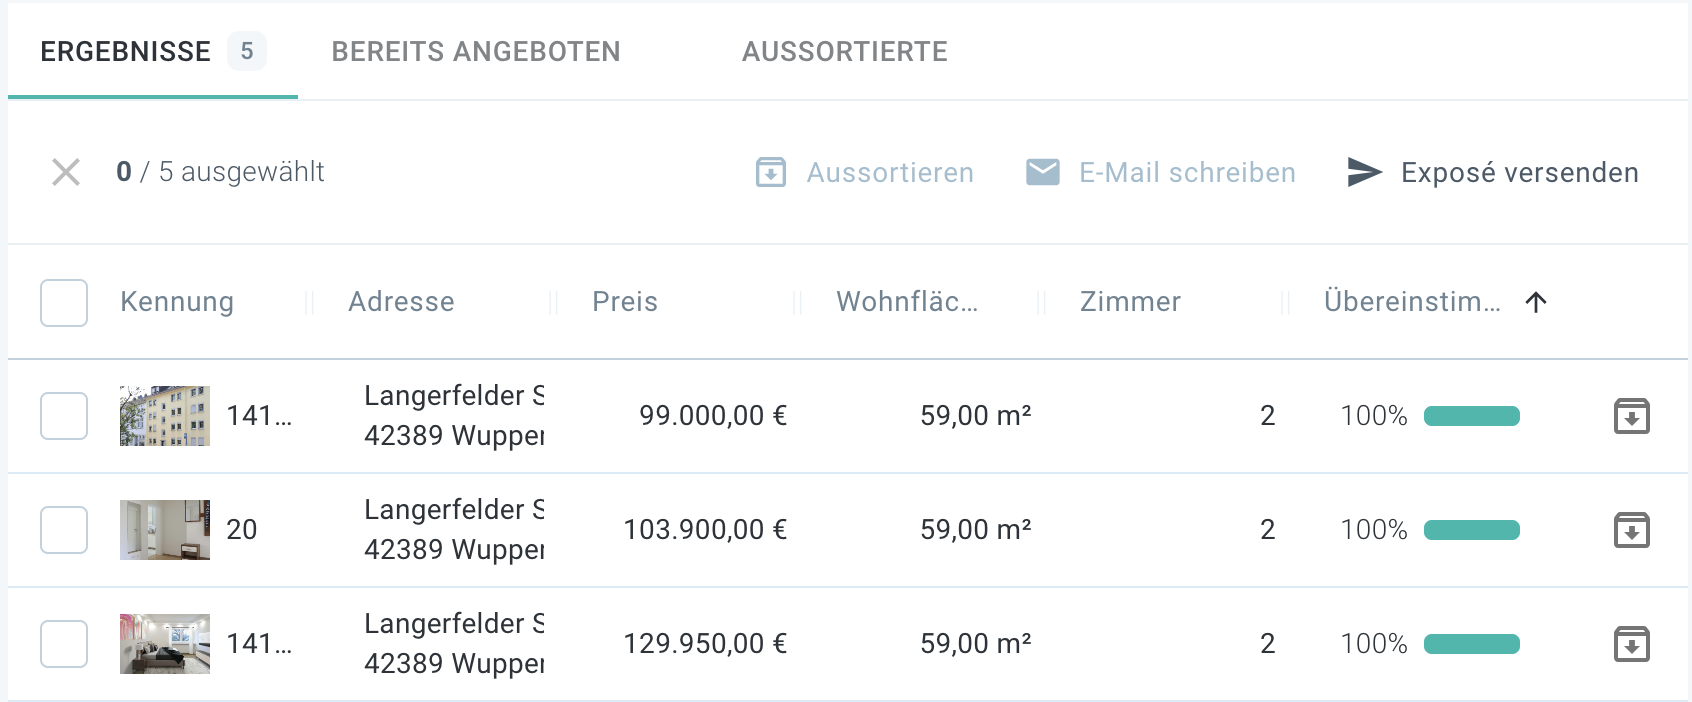Click the X icon to clear selection
The height and width of the screenshot is (702, 1692).
pos(66,172)
